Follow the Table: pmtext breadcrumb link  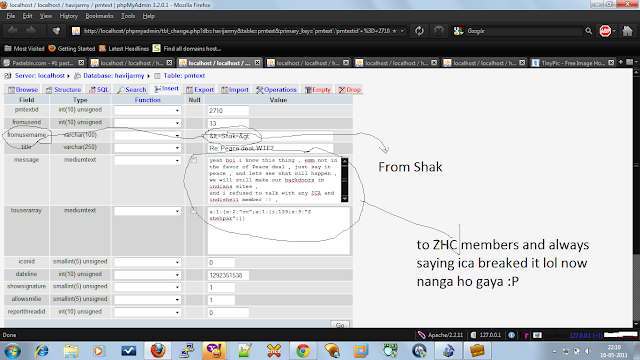(x=184, y=76)
